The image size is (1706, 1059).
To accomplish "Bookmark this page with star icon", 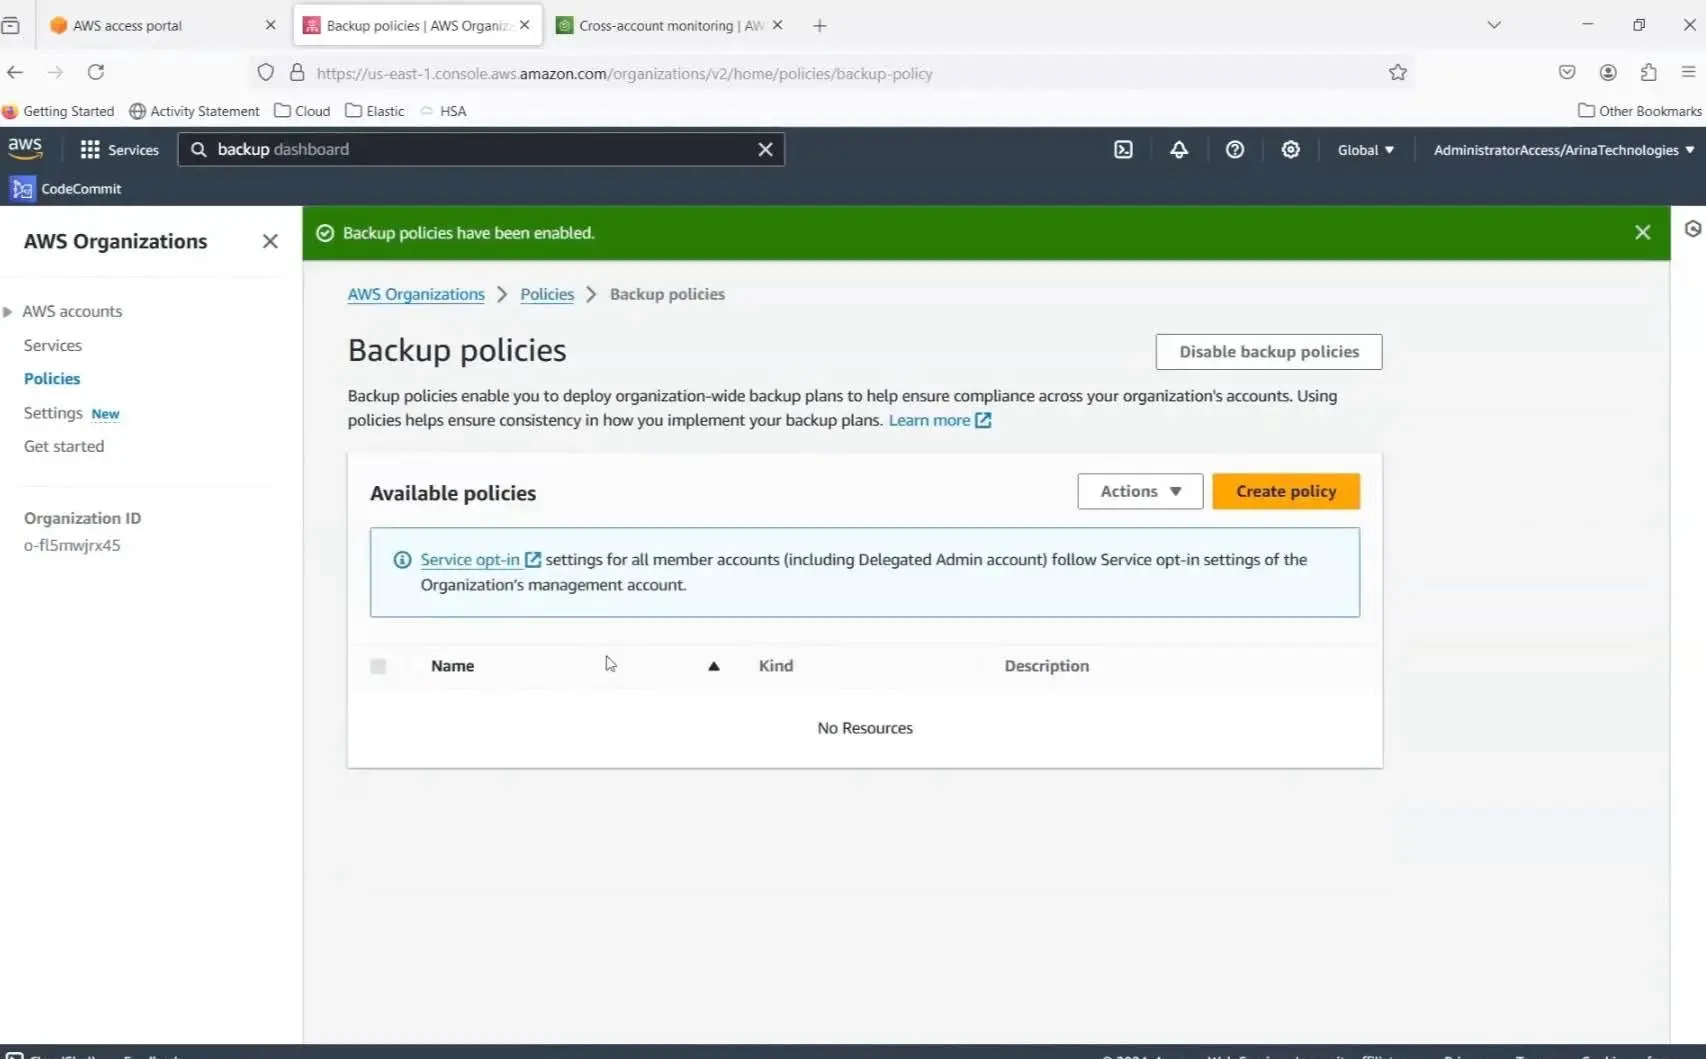I will 1397,73.
